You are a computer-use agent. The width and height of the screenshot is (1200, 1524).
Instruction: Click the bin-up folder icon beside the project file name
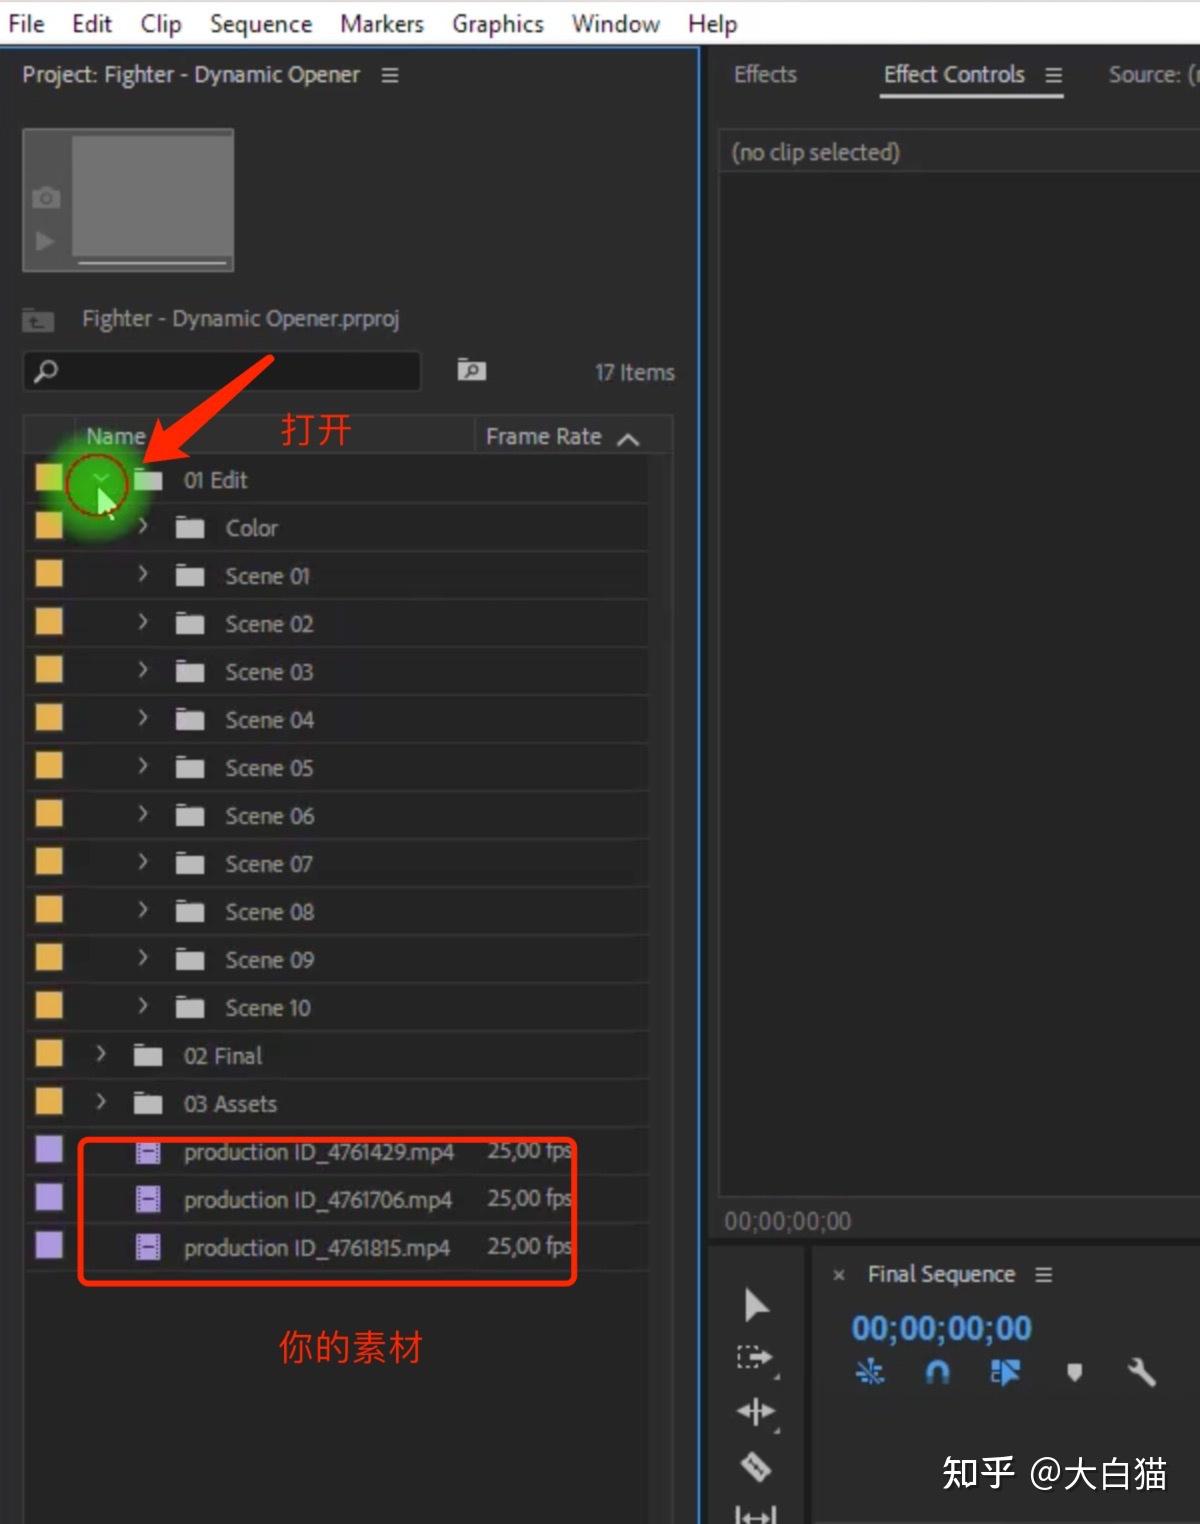point(39,320)
